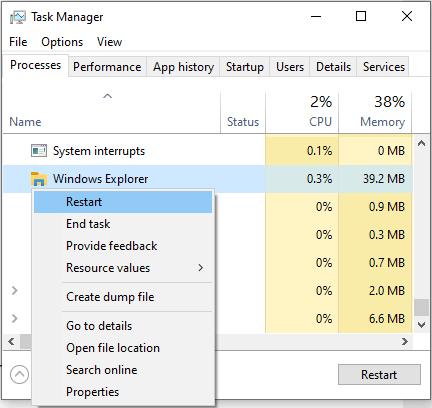Select the System interrupts row
The width and height of the screenshot is (432, 408).
click(x=208, y=151)
